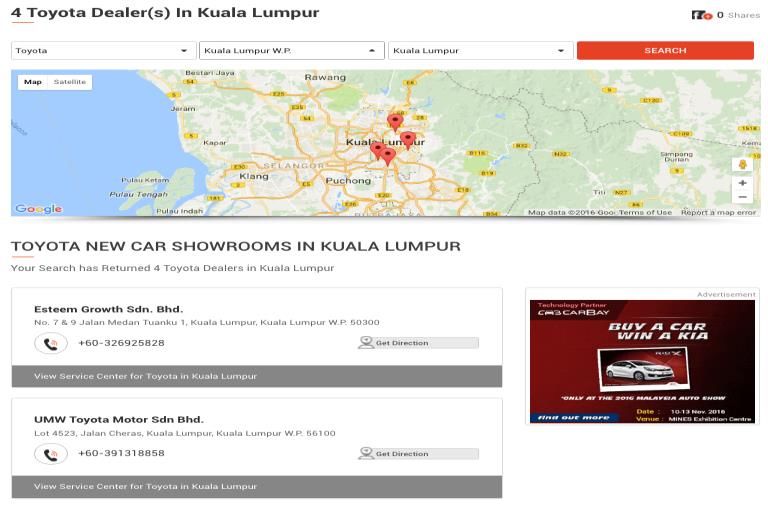This screenshot has width=768, height=506.
Task: Open Esteem Growth Sdn. Bhd. dealer title
Action: tap(108, 309)
